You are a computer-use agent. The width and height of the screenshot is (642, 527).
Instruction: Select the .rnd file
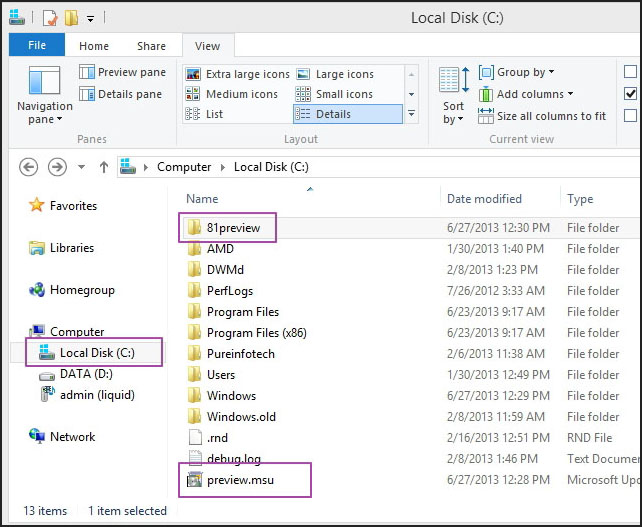pos(208,438)
